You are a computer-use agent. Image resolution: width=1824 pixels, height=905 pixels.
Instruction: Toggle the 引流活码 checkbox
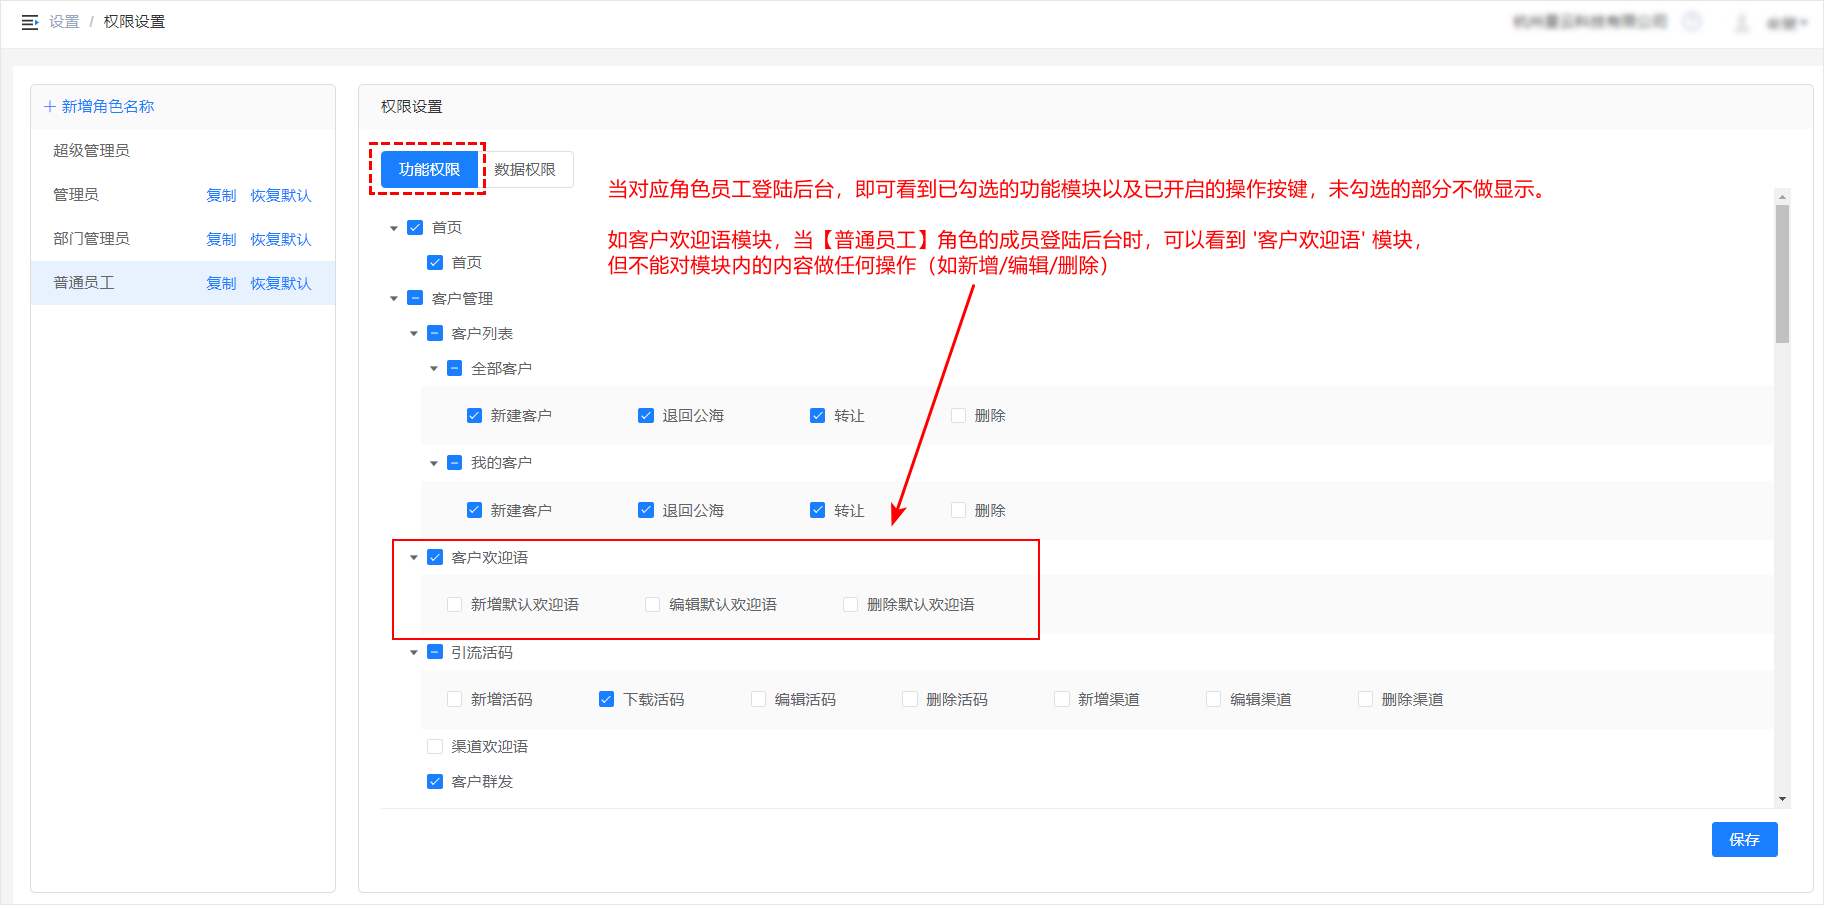(x=435, y=653)
